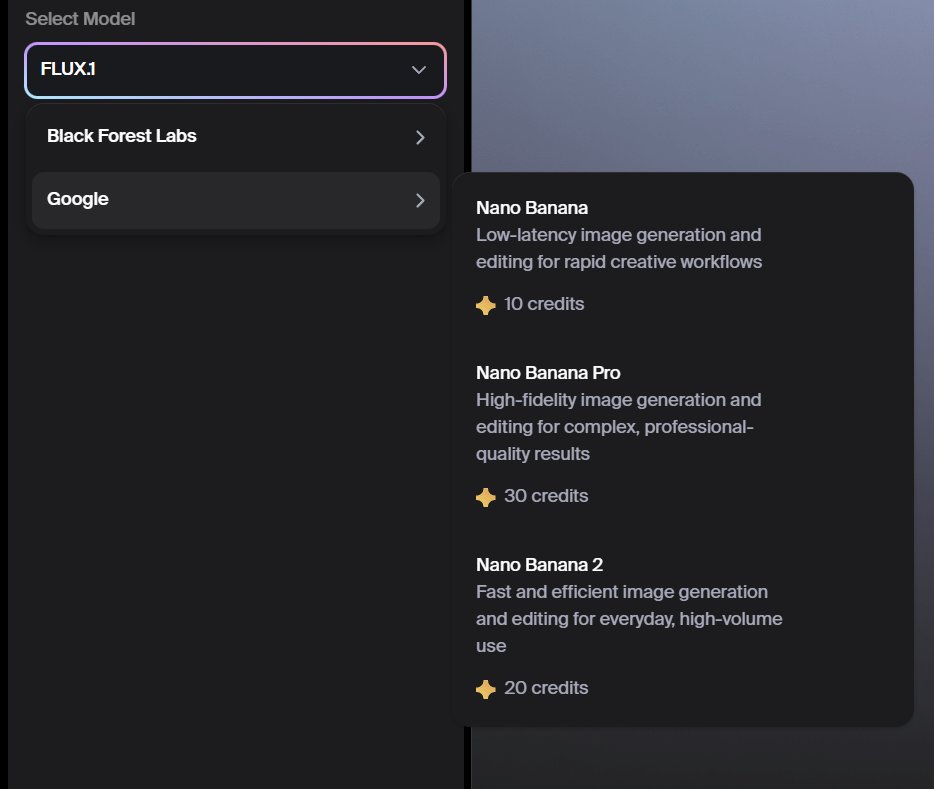Select the Black Forest Labs provider entry
934x789 pixels.
tap(122, 136)
